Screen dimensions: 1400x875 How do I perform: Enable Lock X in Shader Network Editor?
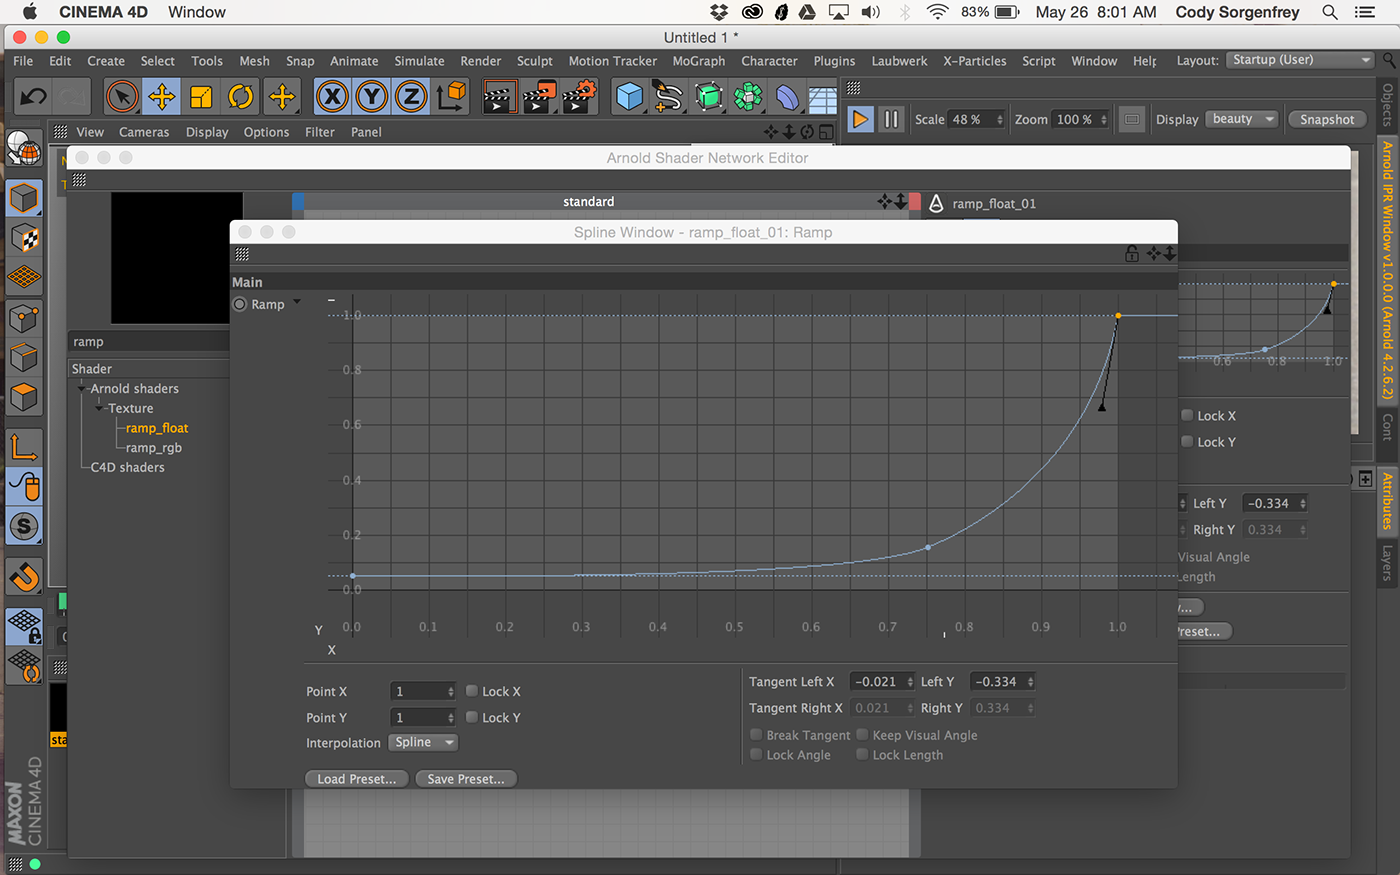[1187, 415]
